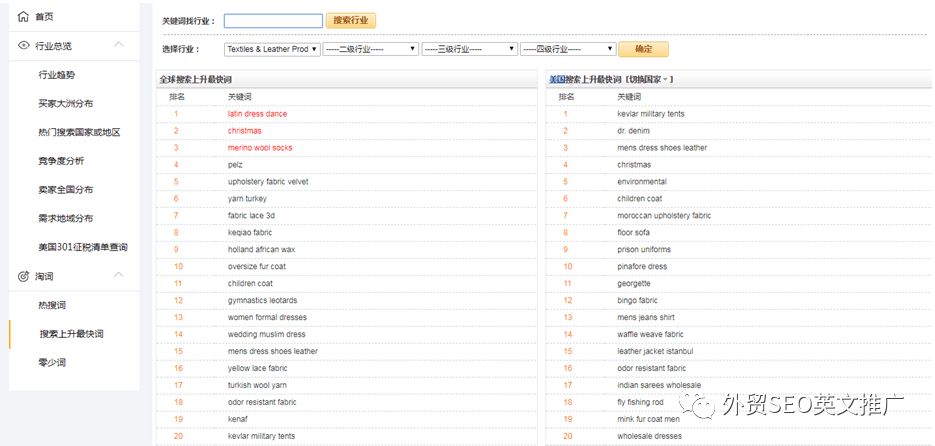Click keyword 'gymnastics leotards'
Screen dimensions: 935x446
tap(262, 301)
